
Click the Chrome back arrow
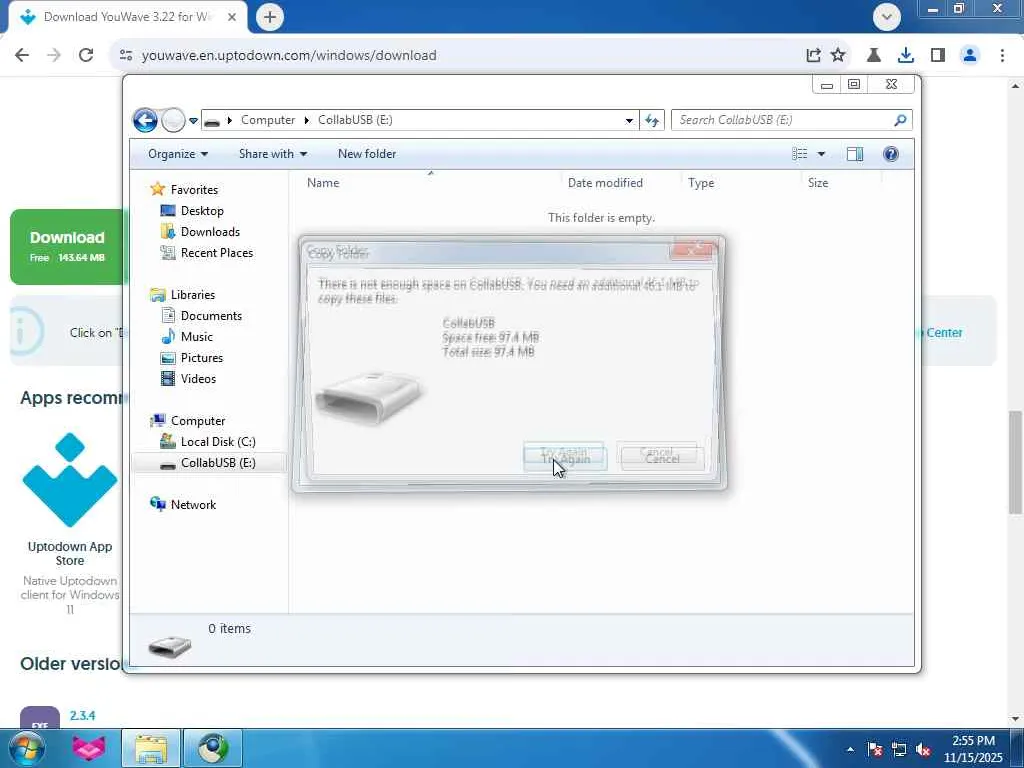pyautogui.click(x=22, y=56)
